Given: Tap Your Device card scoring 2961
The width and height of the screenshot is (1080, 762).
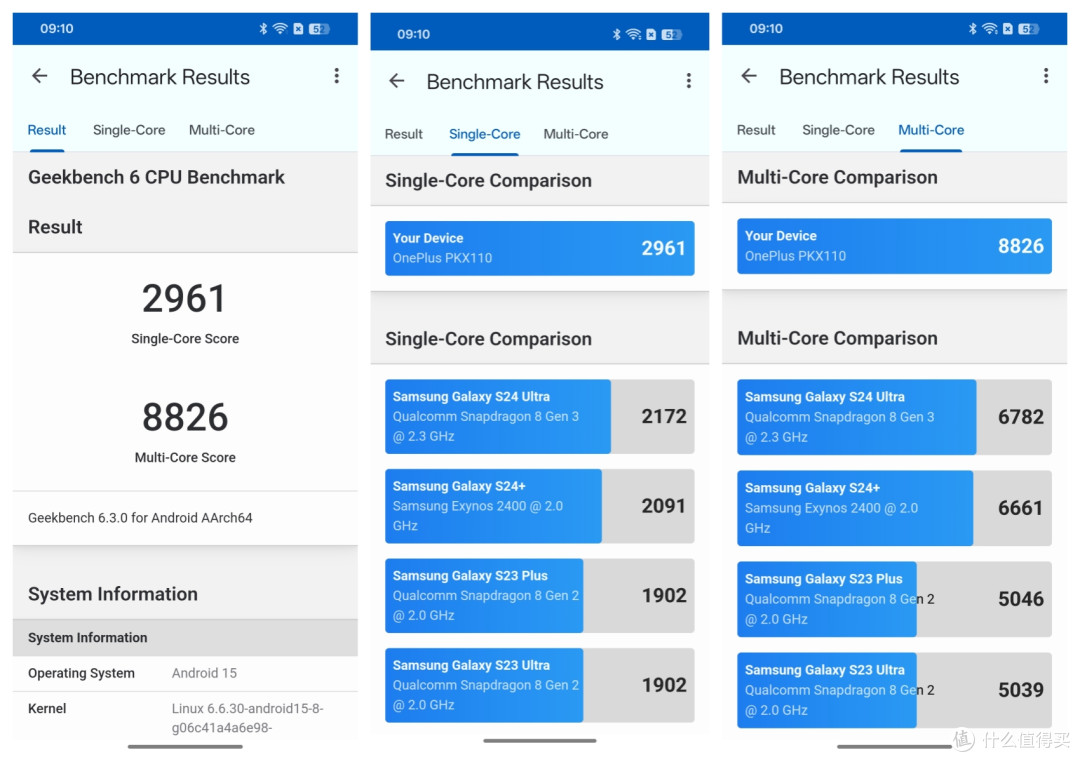Looking at the screenshot, I should pyautogui.click(x=539, y=248).
